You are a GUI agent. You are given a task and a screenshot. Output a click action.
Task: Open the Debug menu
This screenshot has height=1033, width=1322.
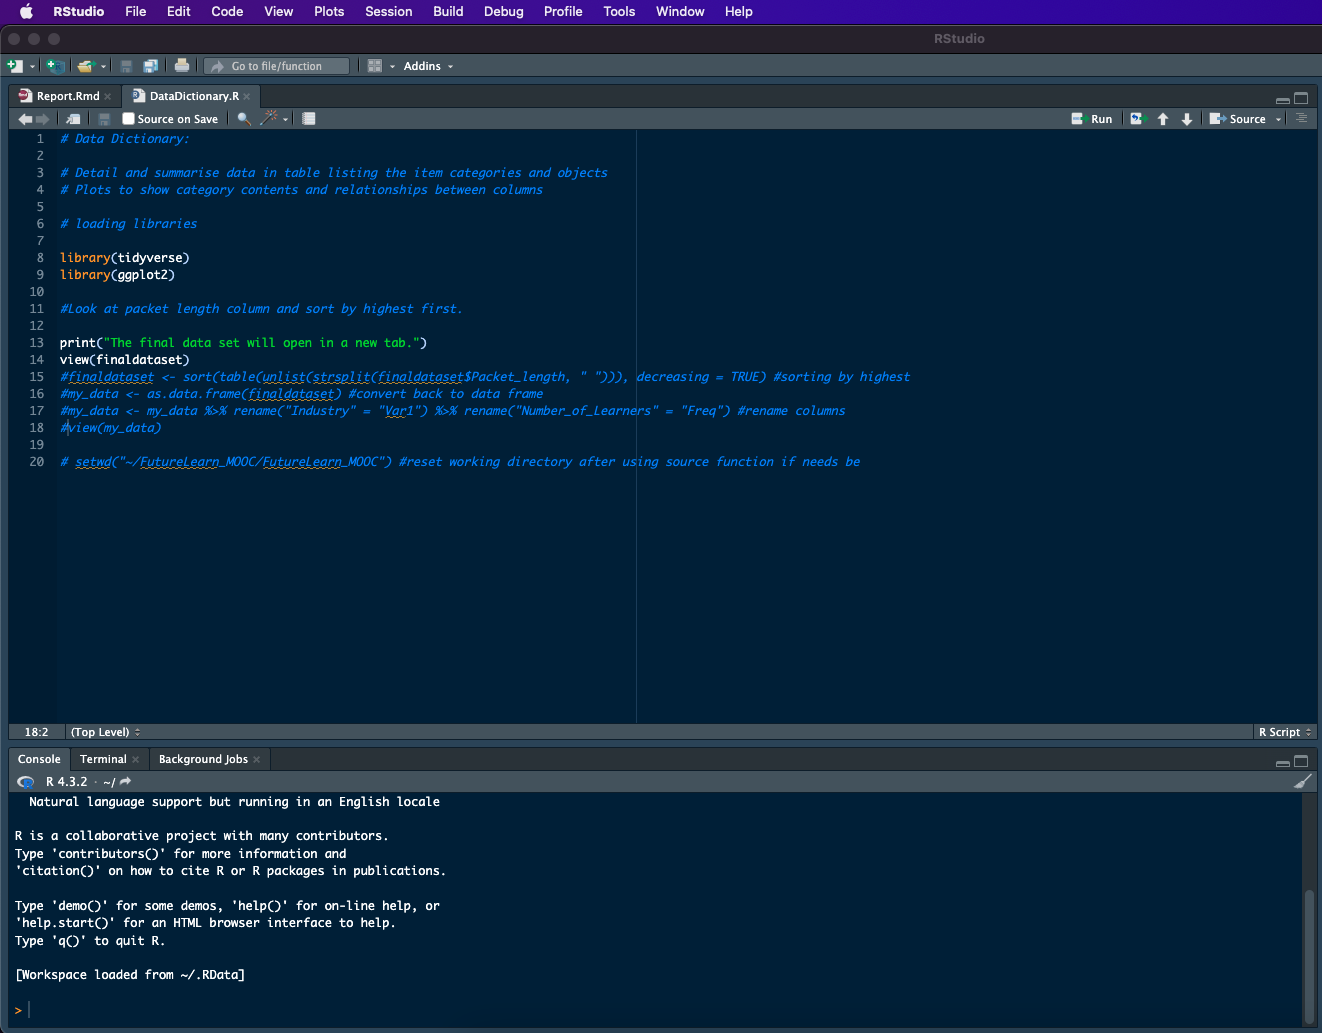point(504,11)
